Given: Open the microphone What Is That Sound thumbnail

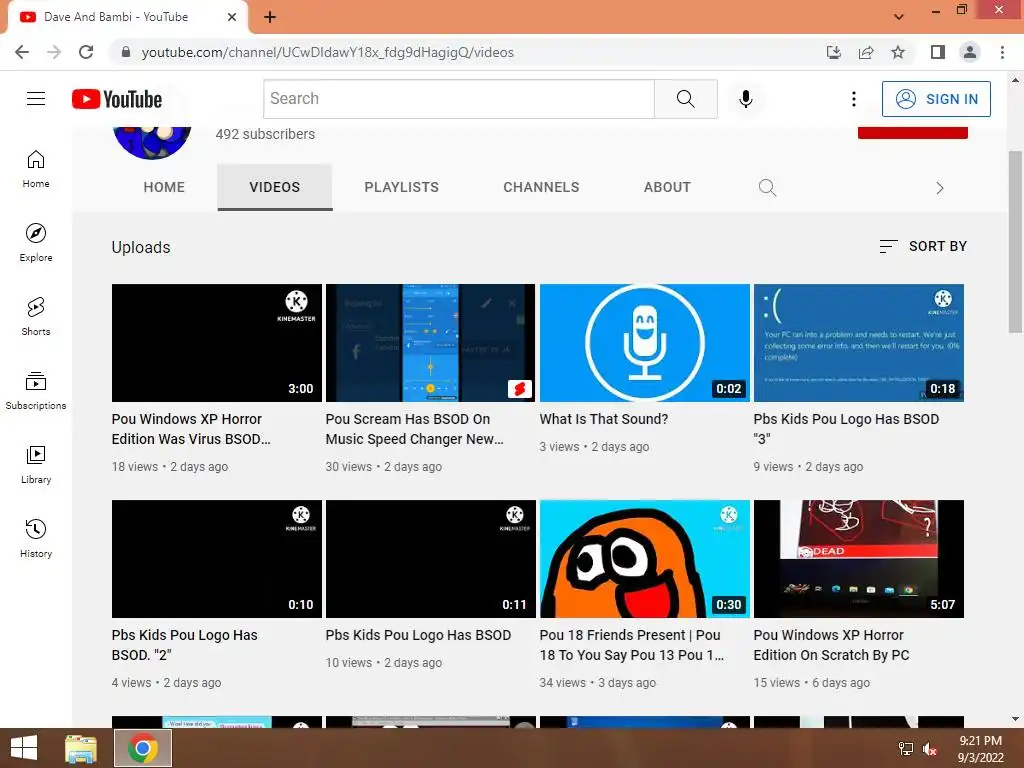Looking at the screenshot, I should (x=645, y=343).
